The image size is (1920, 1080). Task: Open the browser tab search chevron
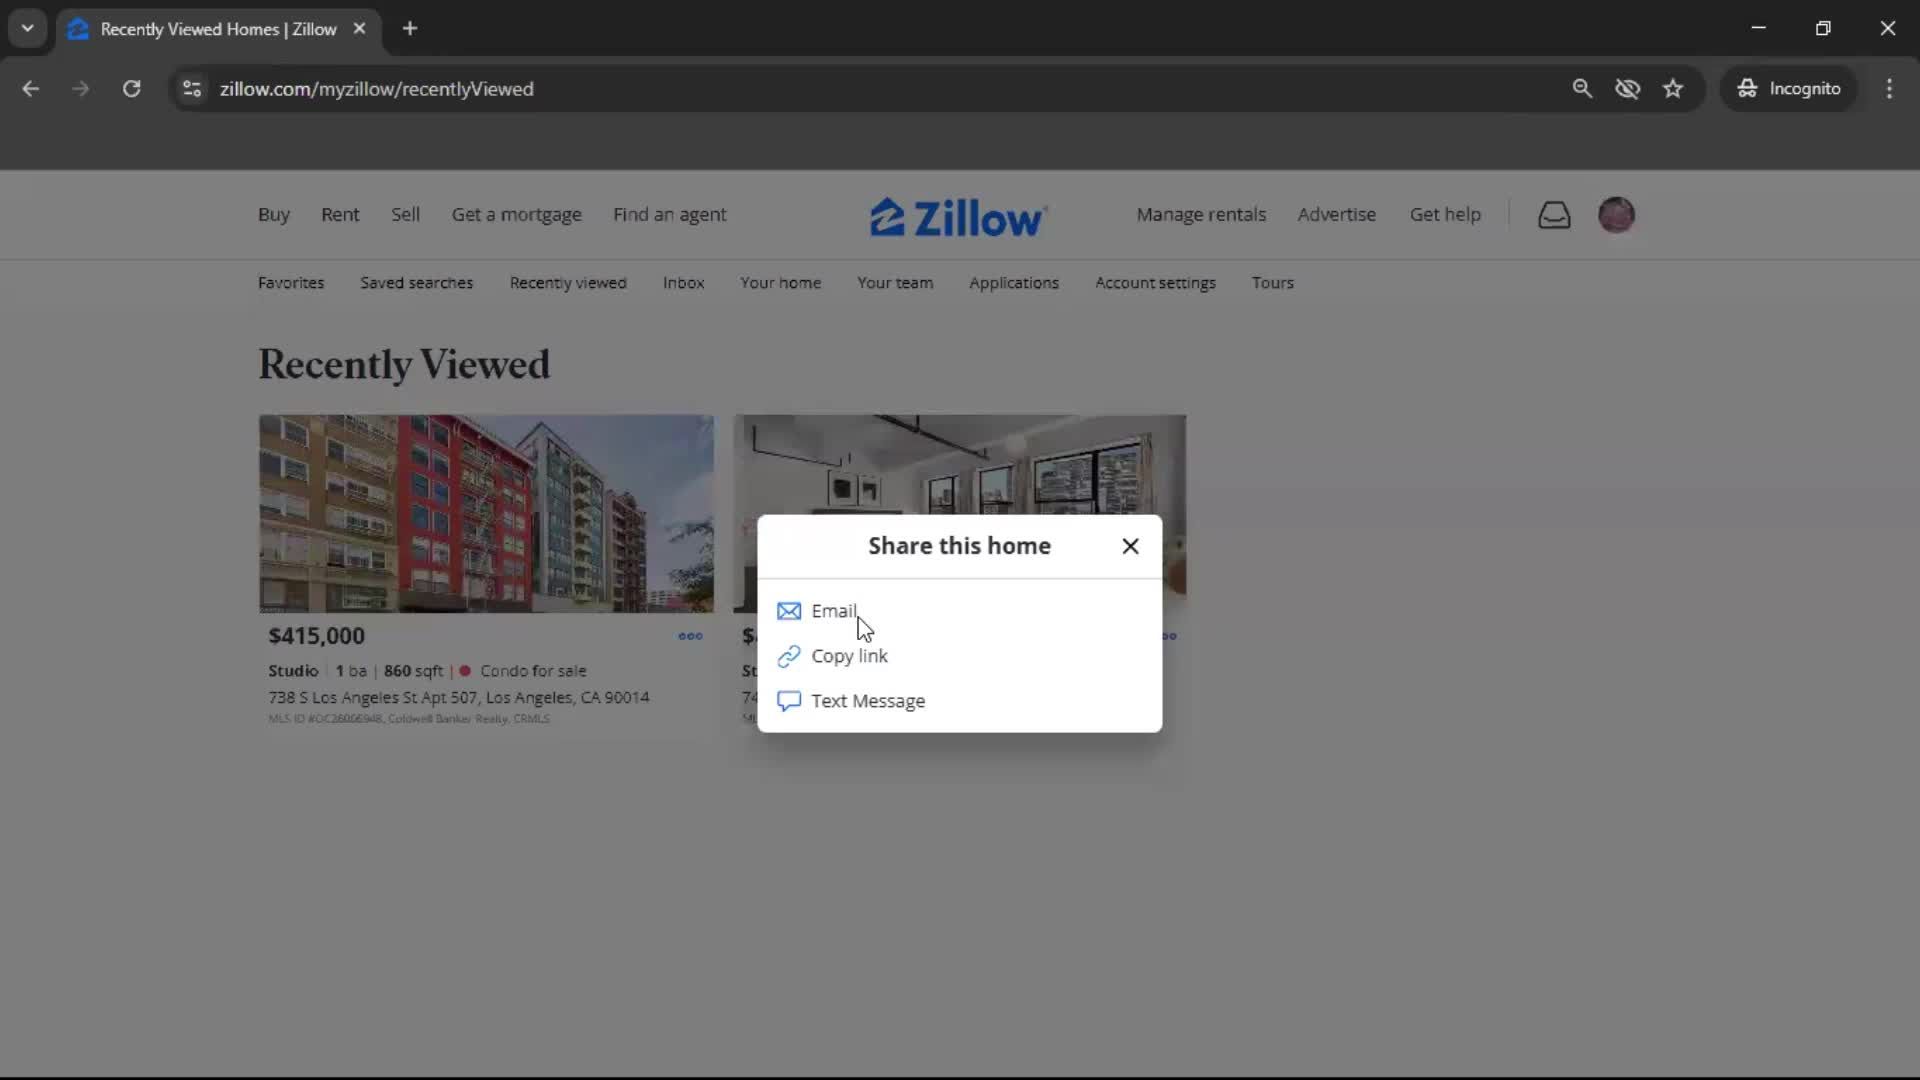tap(27, 28)
